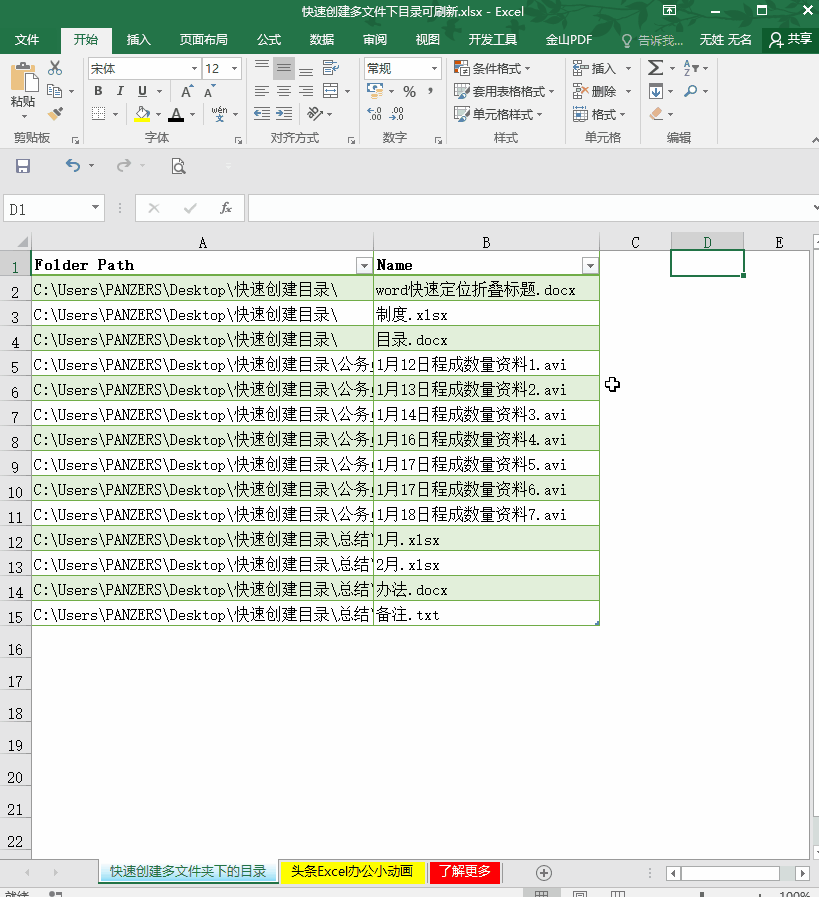This screenshot has width=819, height=897.
Task: Click the Copy icon in clipboard group
Action: tap(54, 91)
